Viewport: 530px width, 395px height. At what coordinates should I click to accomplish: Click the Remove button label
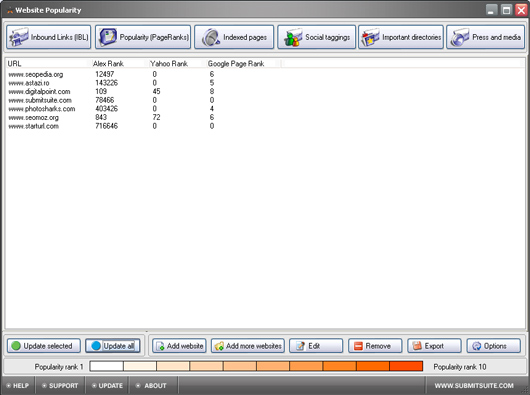pos(378,346)
